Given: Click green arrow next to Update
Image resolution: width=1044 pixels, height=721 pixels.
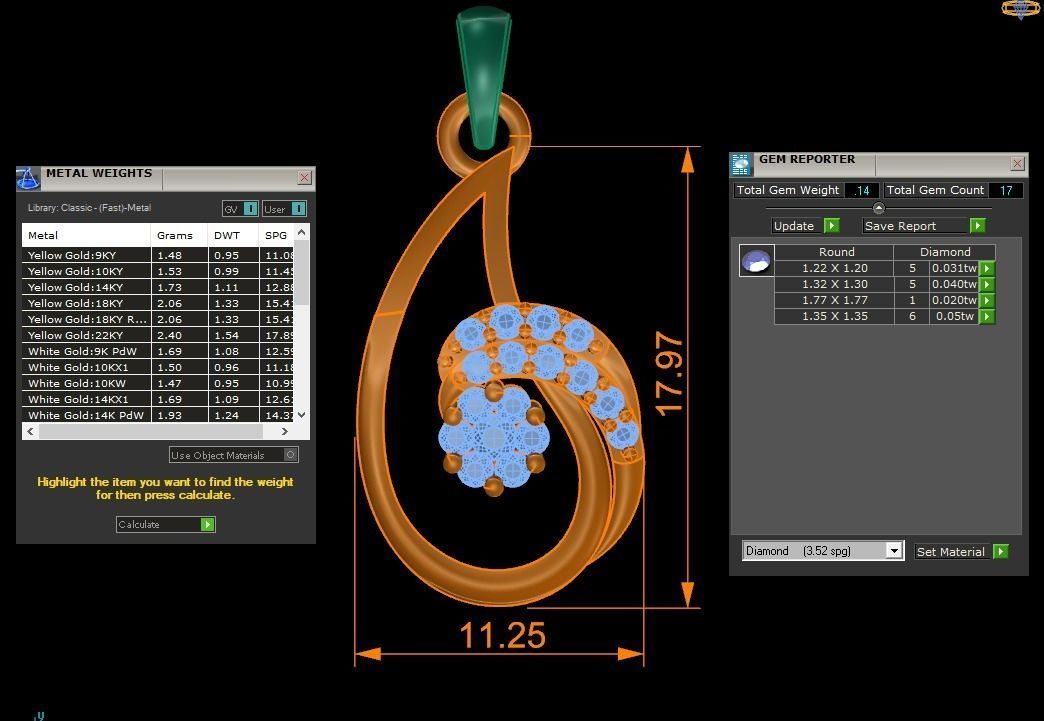Looking at the screenshot, I should [x=832, y=226].
